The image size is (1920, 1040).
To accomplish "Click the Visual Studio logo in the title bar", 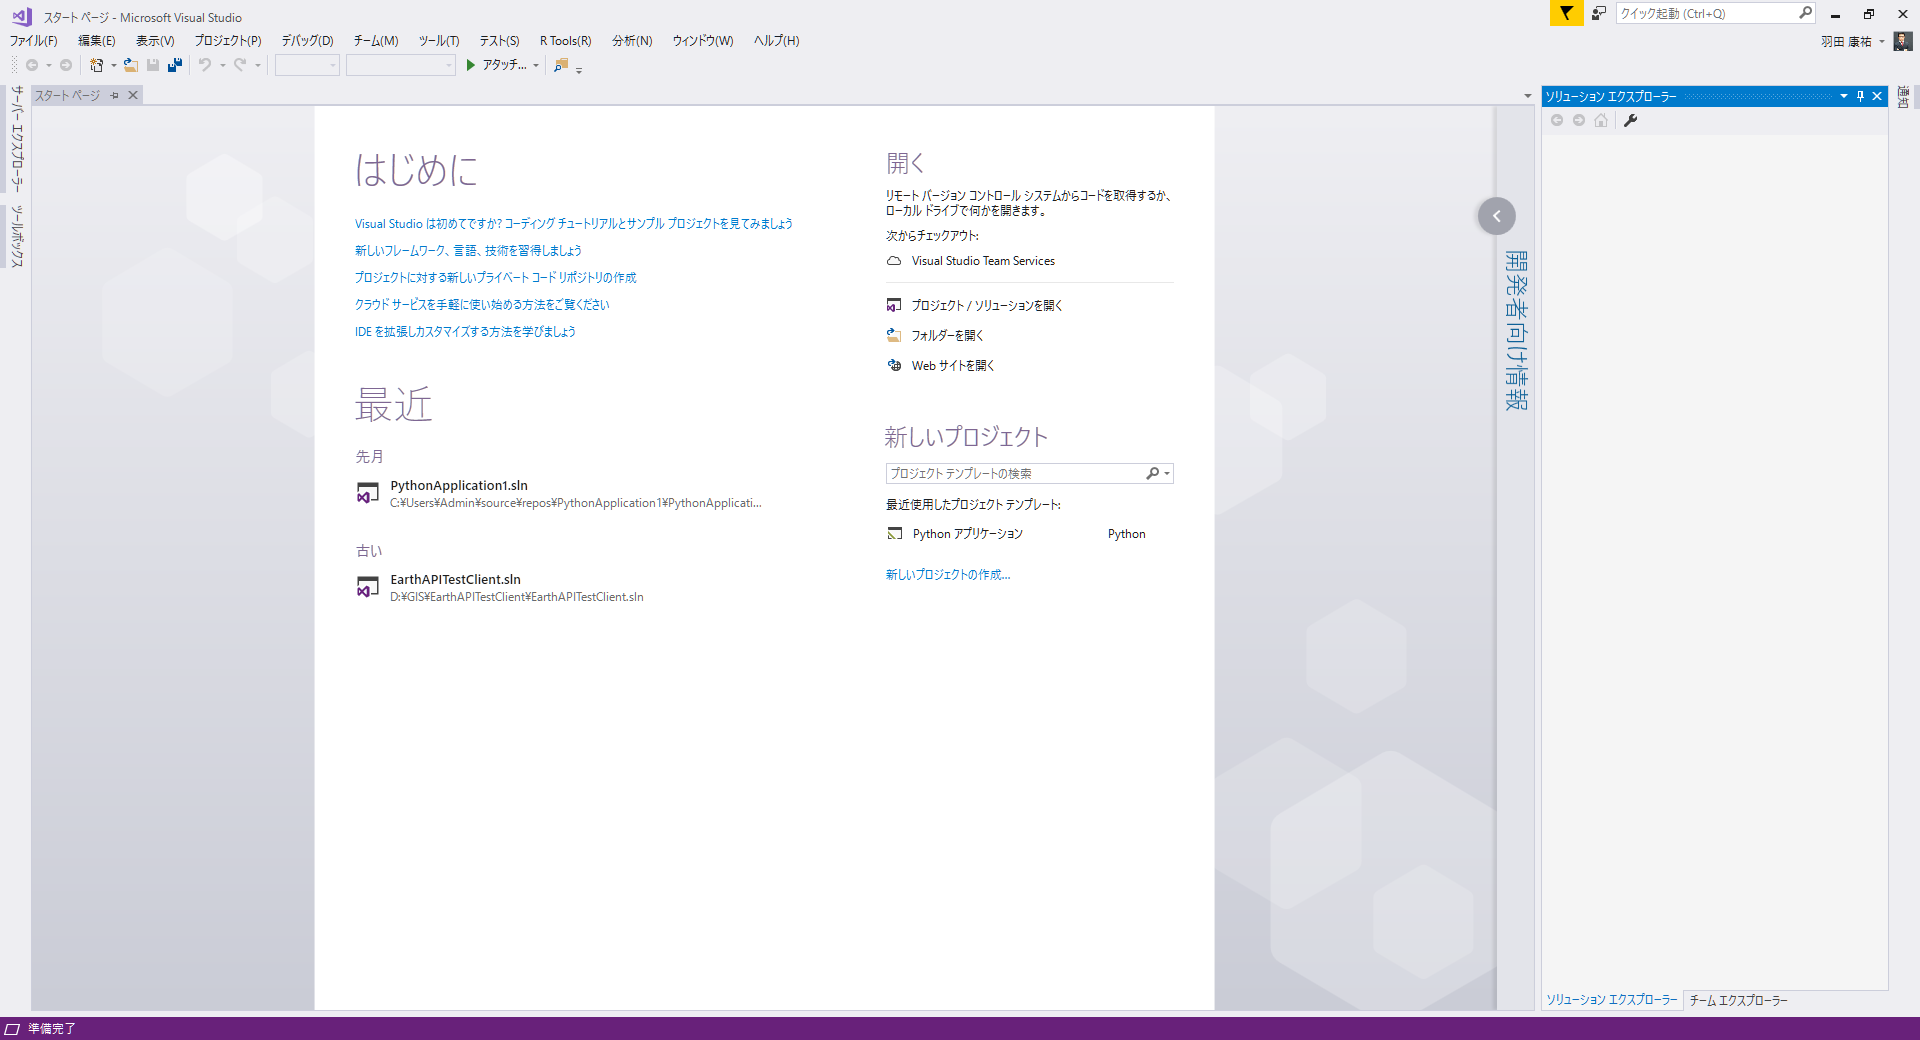I will [21, 16].
